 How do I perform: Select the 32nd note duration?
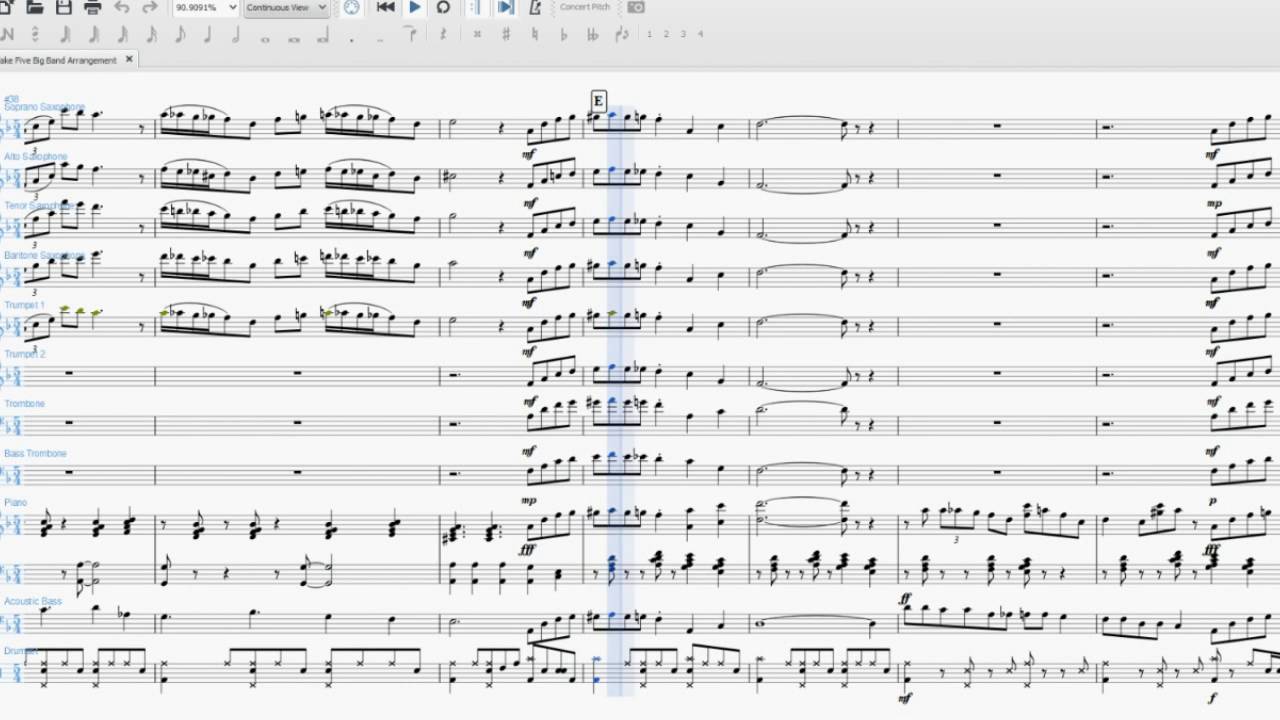122,34
